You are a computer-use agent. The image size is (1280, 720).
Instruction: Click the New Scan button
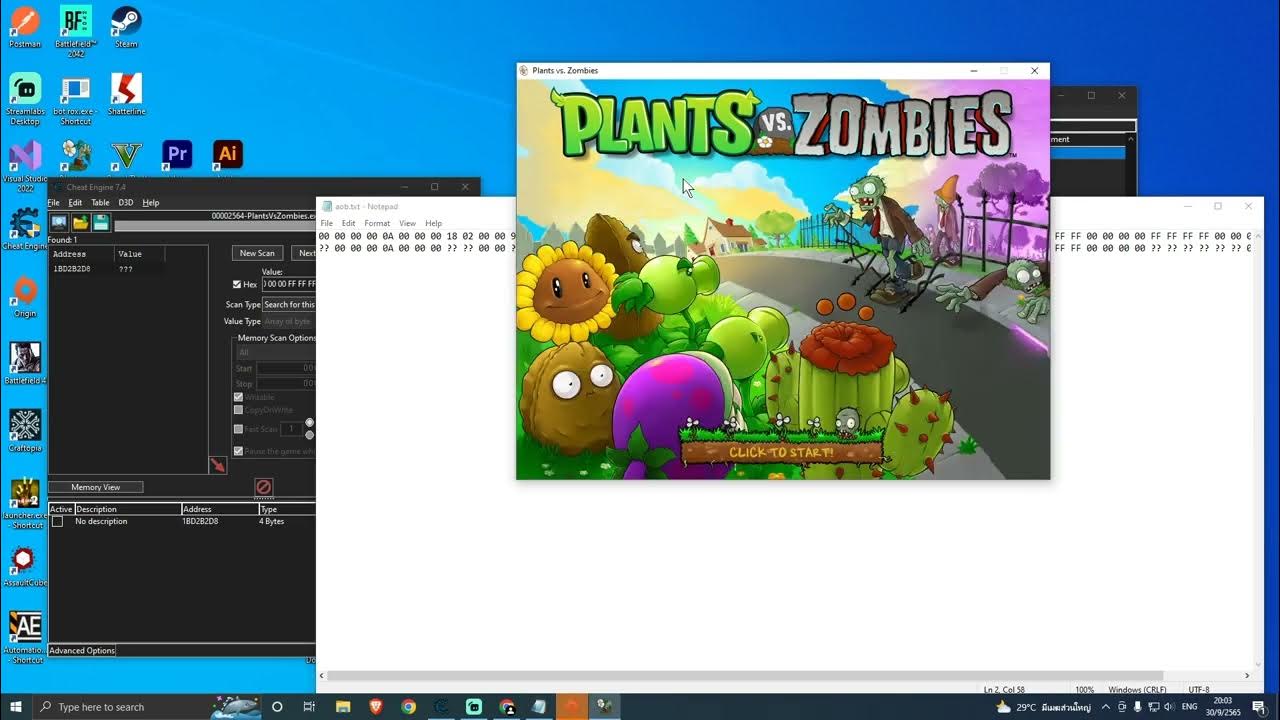(x=257, y=253)
